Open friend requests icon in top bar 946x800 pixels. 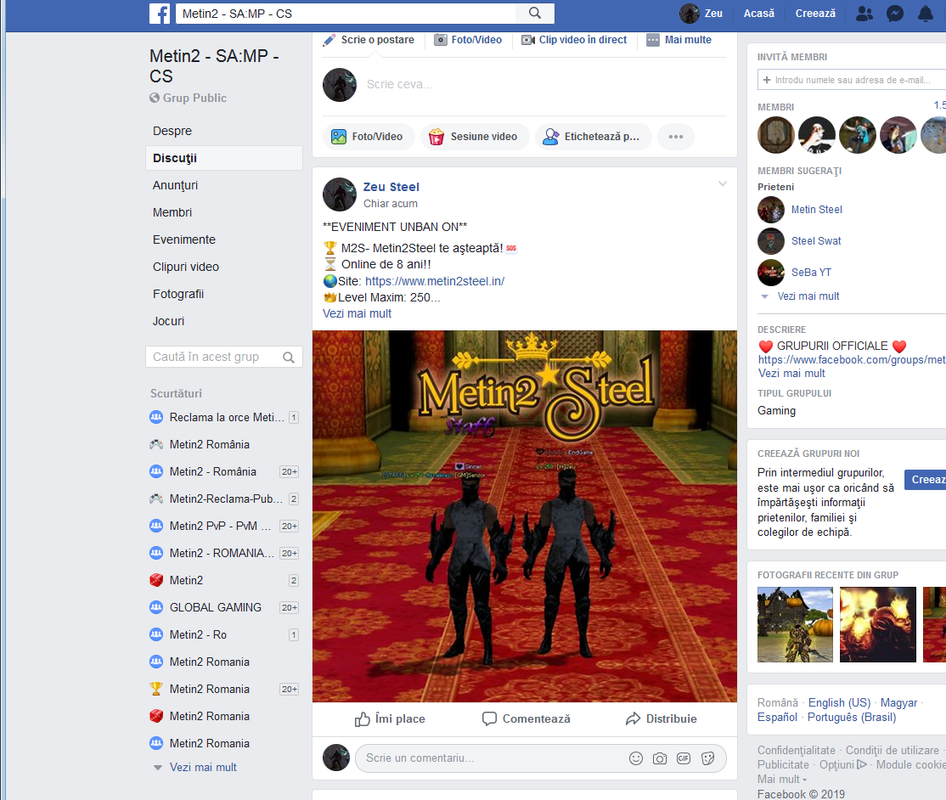[865, 13]
